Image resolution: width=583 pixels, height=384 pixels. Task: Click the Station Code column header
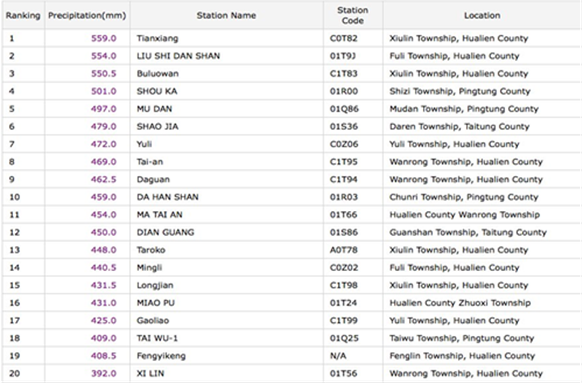click(x=353, y=16)
